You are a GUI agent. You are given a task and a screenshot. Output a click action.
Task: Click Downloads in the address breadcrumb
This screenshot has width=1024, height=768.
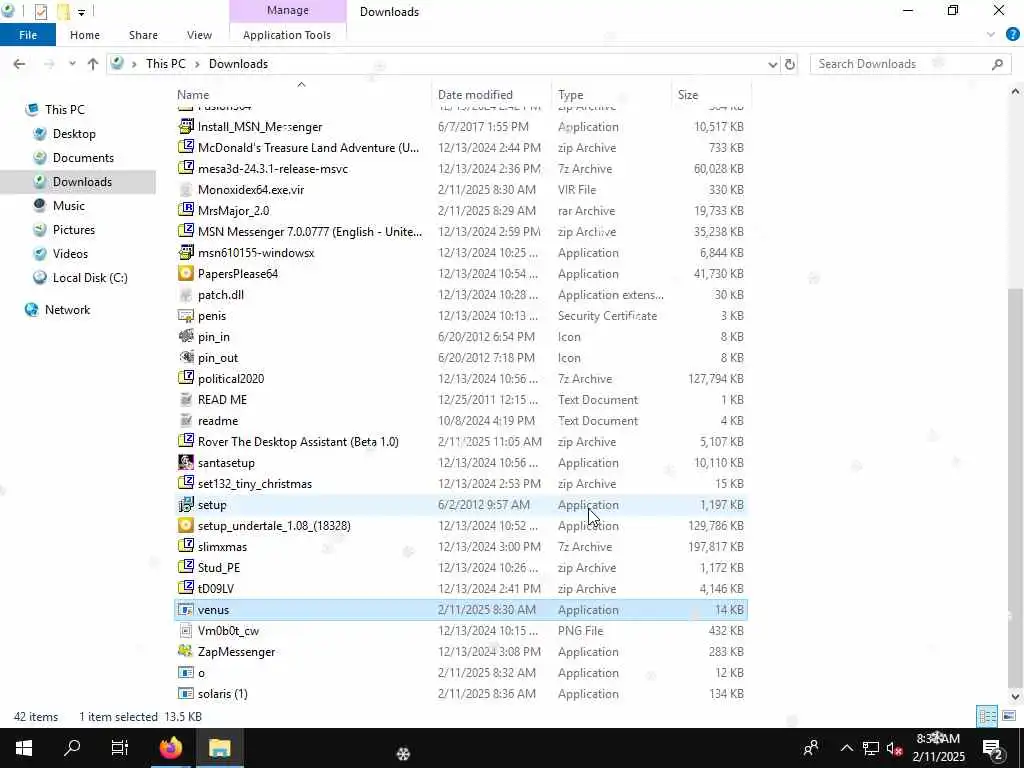point(238,64)
